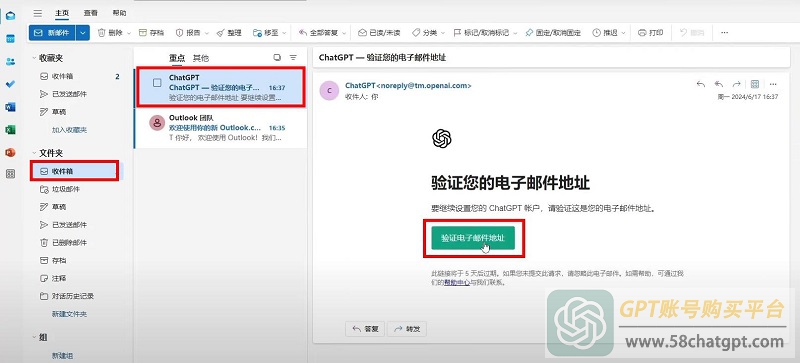This screenshot has width=800, height=363.
Task: Click the 报告 shield toolbar button
Action: point(188,33)
